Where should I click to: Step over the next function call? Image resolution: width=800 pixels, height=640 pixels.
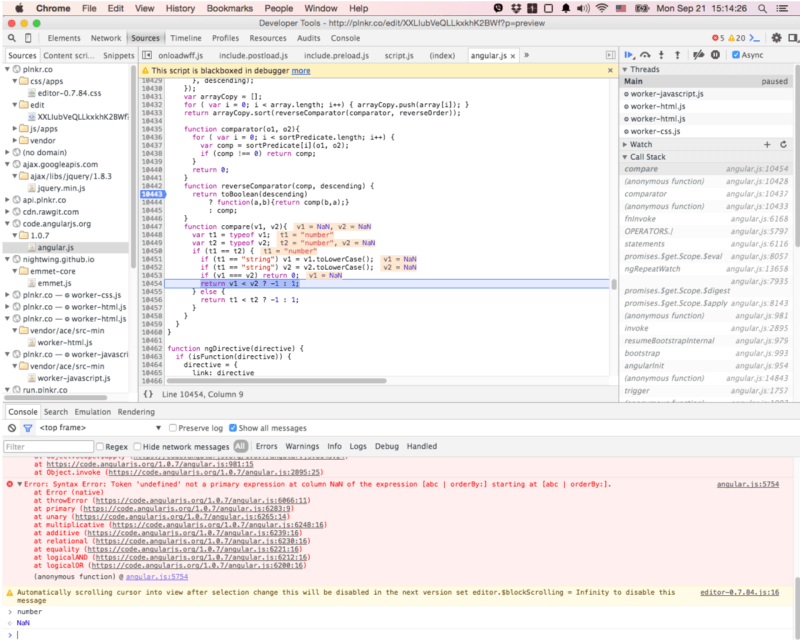(646, 55)
